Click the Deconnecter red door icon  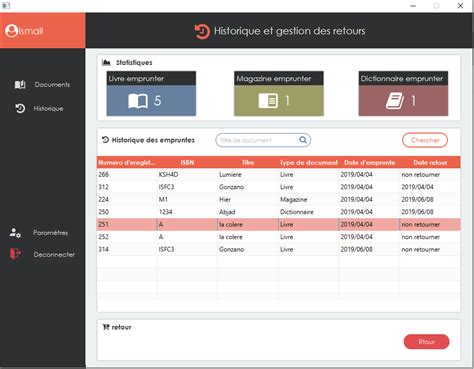15,254
